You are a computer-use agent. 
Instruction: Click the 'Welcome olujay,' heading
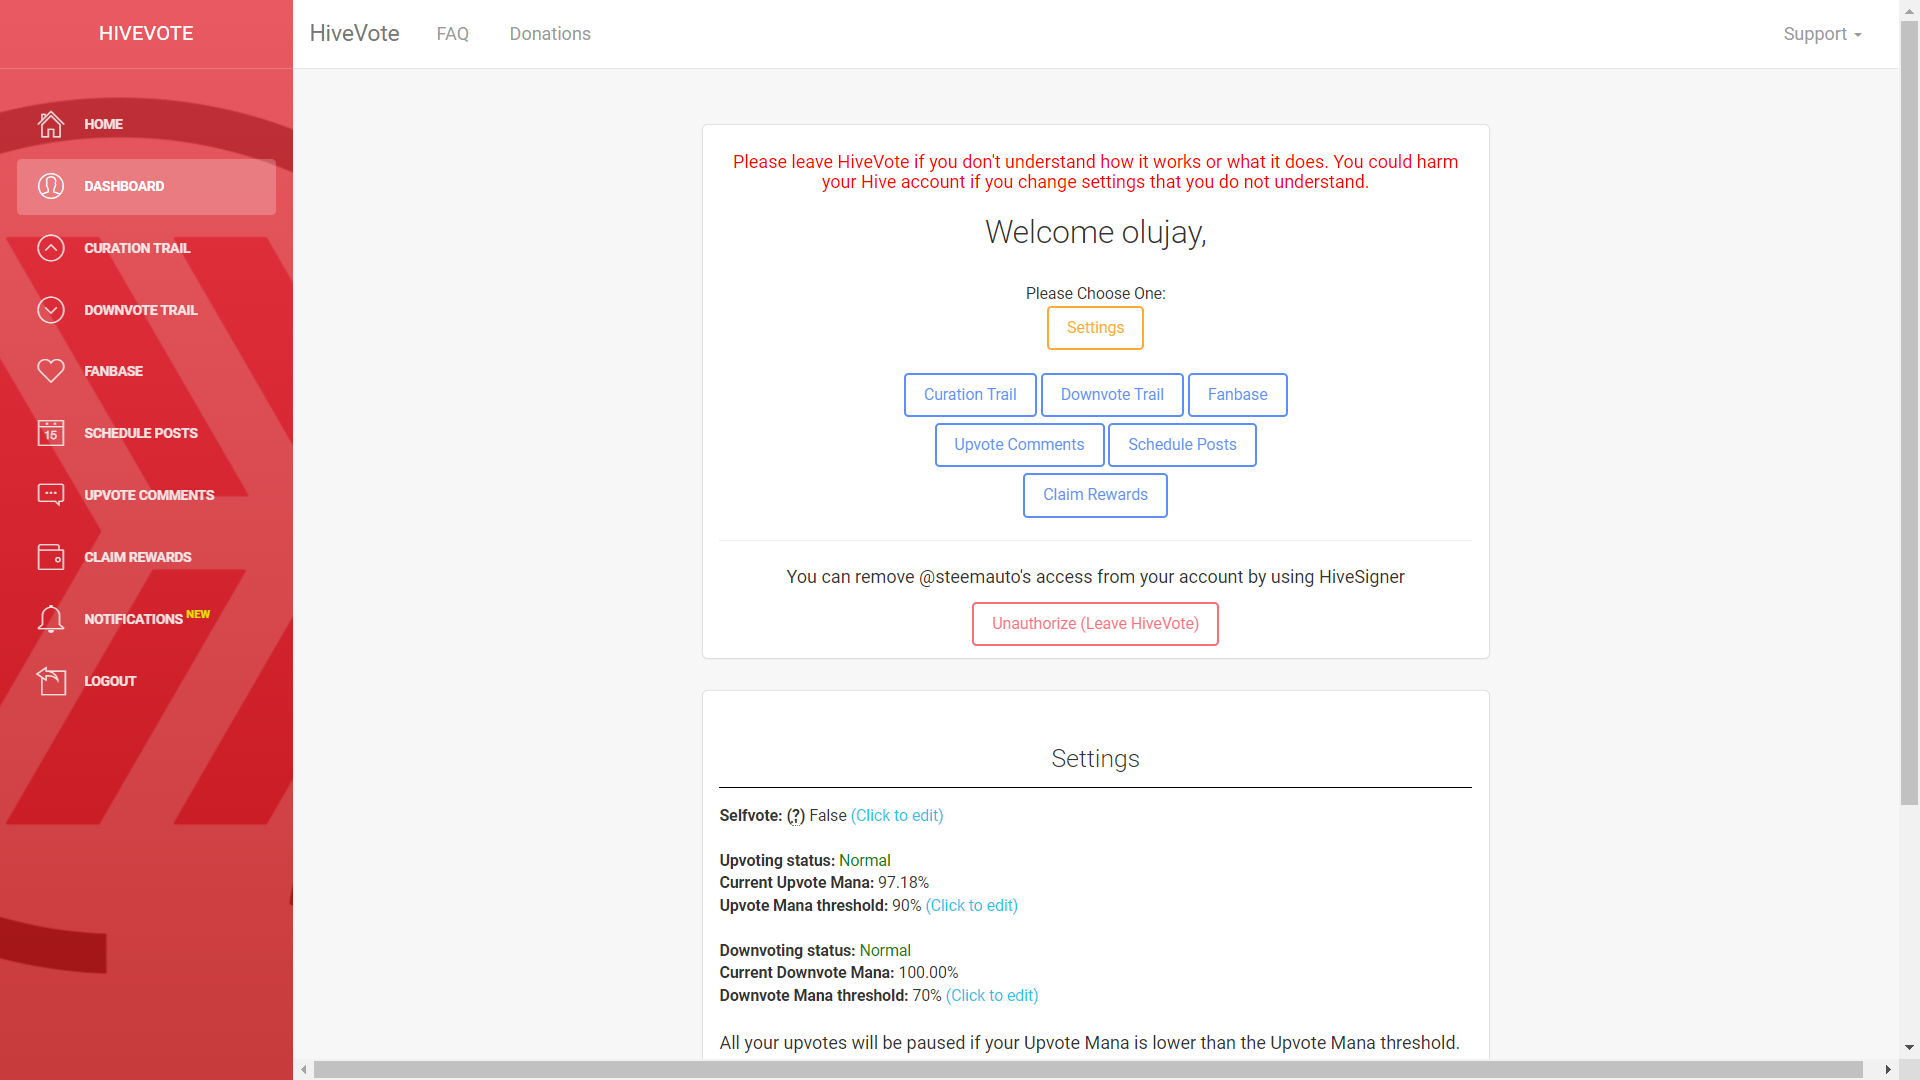(x=1095, y=232)
